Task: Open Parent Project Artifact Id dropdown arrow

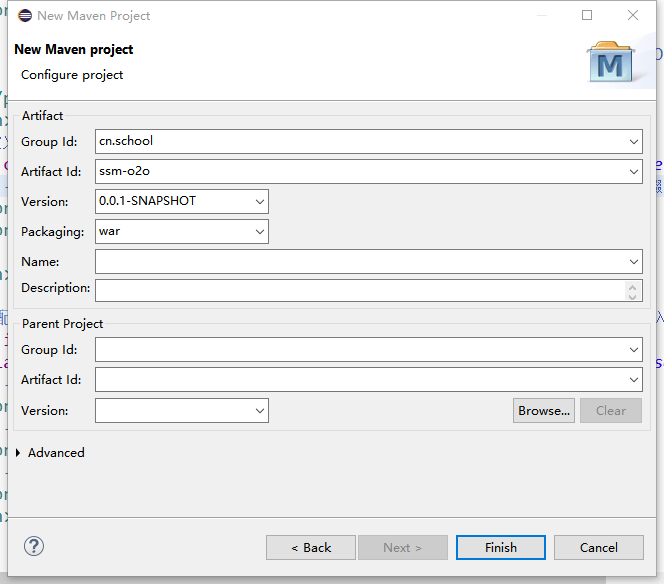Action: [634, 380]
